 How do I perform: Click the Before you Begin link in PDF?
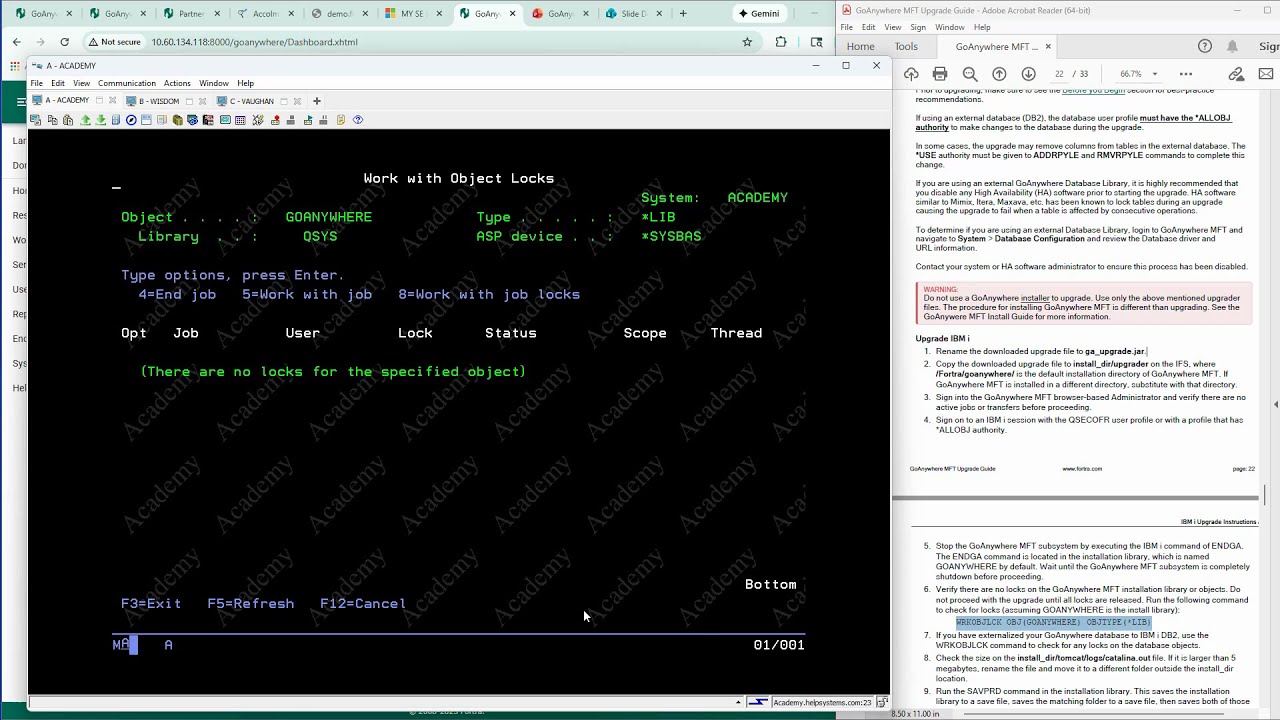[x=1093, y=91]
